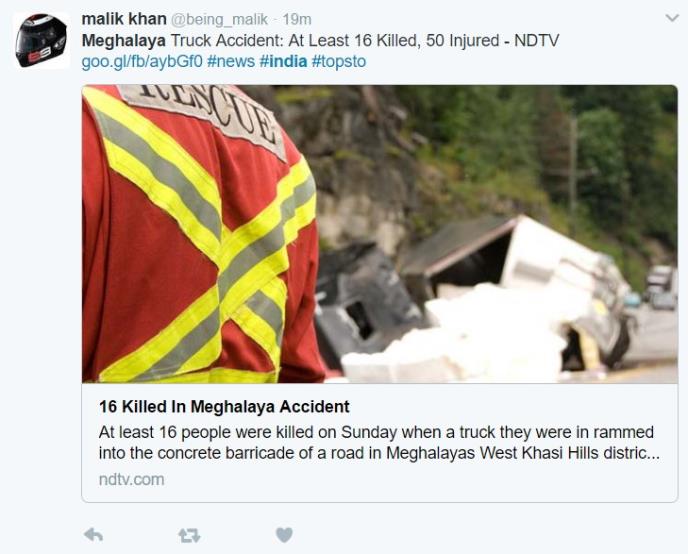The width and height of the screenshot is (688, 554).
Task: Open the #india hashtag
Action: point(283,61)
